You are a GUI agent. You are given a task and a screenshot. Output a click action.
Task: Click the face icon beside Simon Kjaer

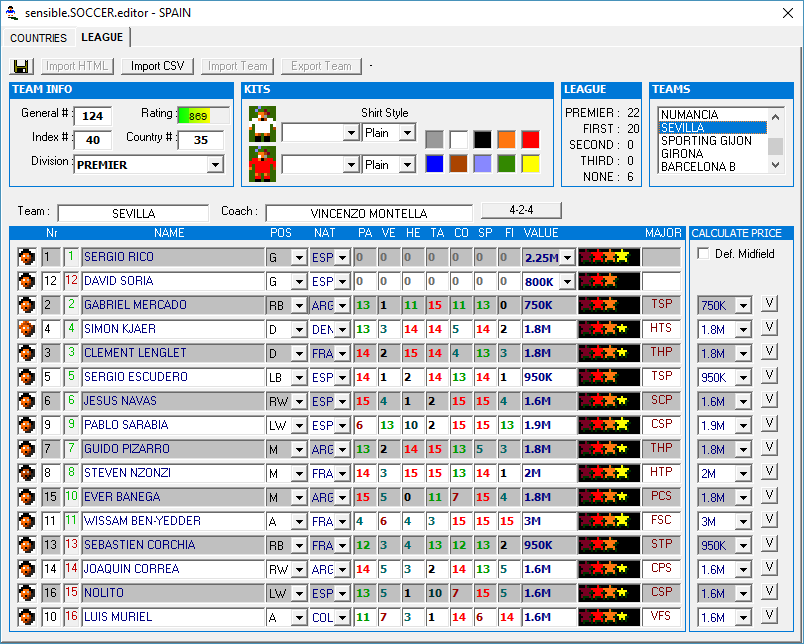(x=26, y=329)
